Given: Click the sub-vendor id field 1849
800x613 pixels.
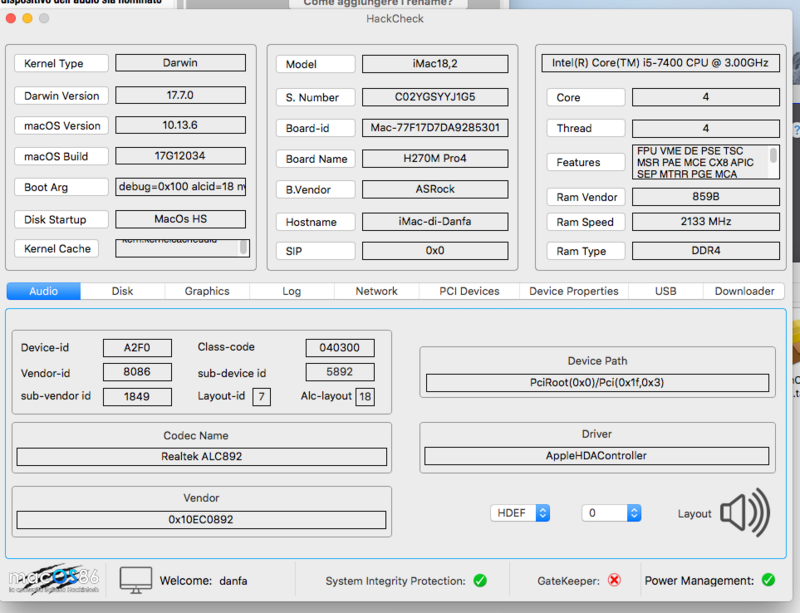Looking at the screenshot, I should point(137,397).
